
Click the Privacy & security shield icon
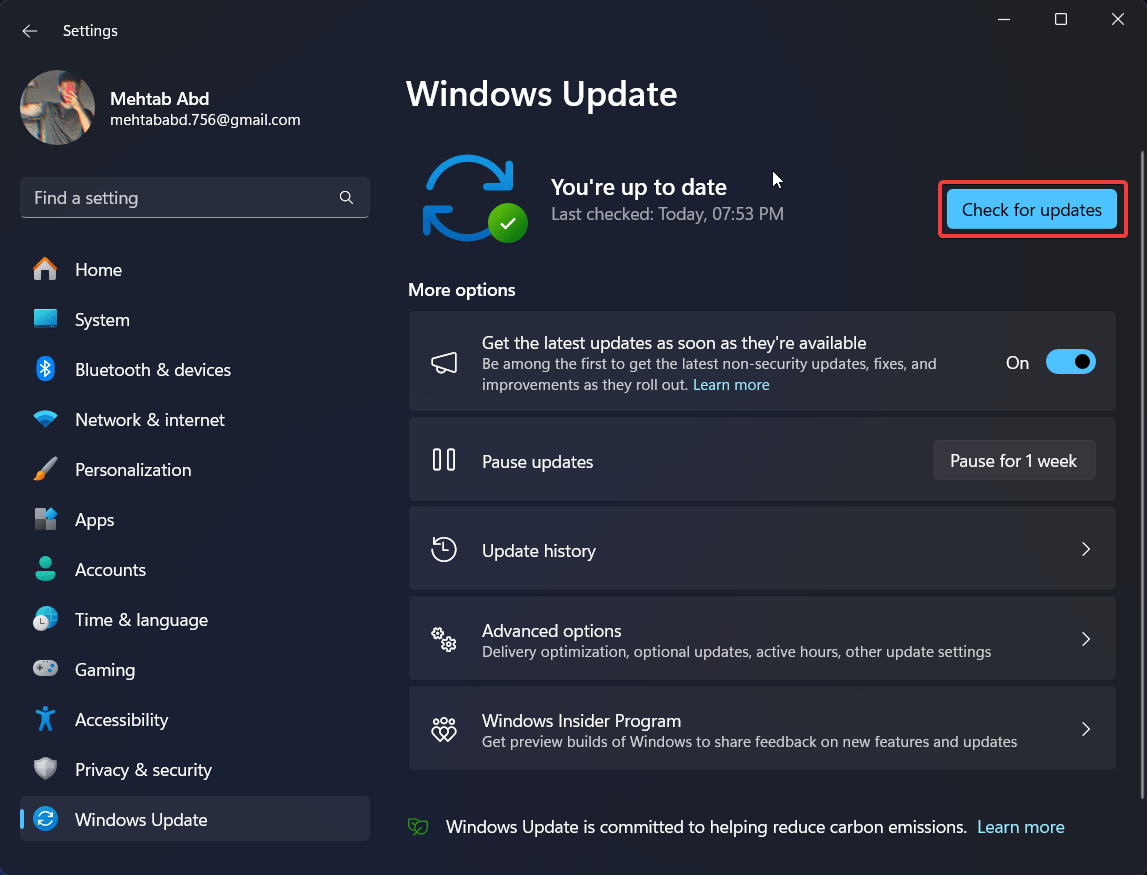45,769
